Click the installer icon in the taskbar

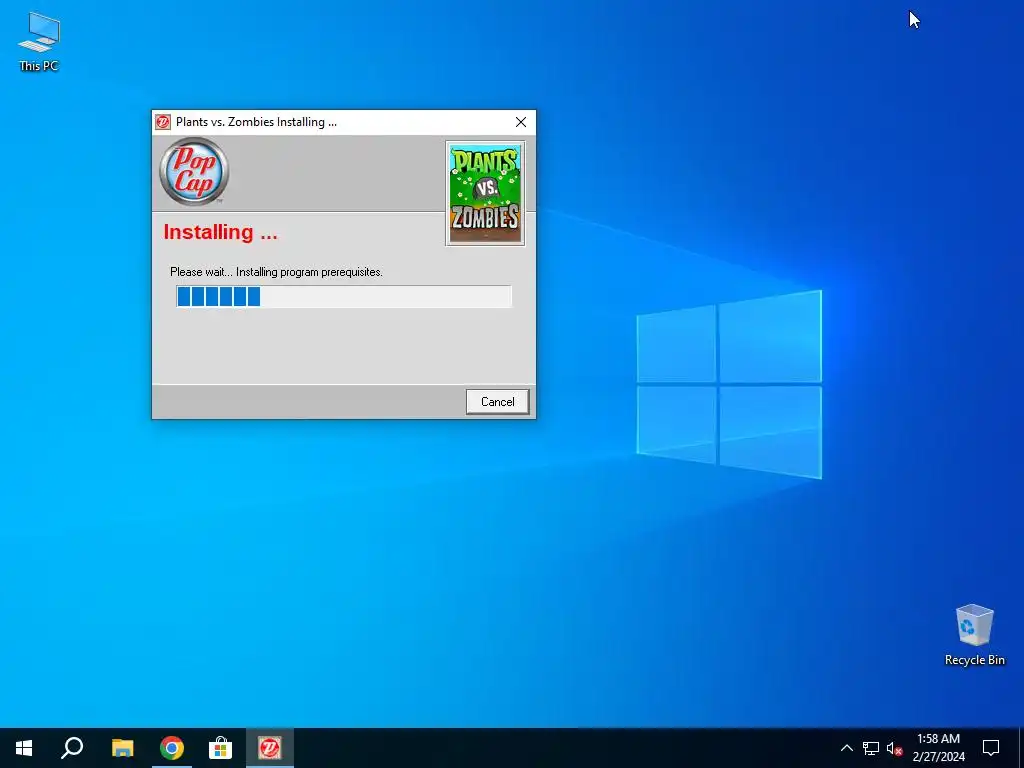[x=270, y=748]
